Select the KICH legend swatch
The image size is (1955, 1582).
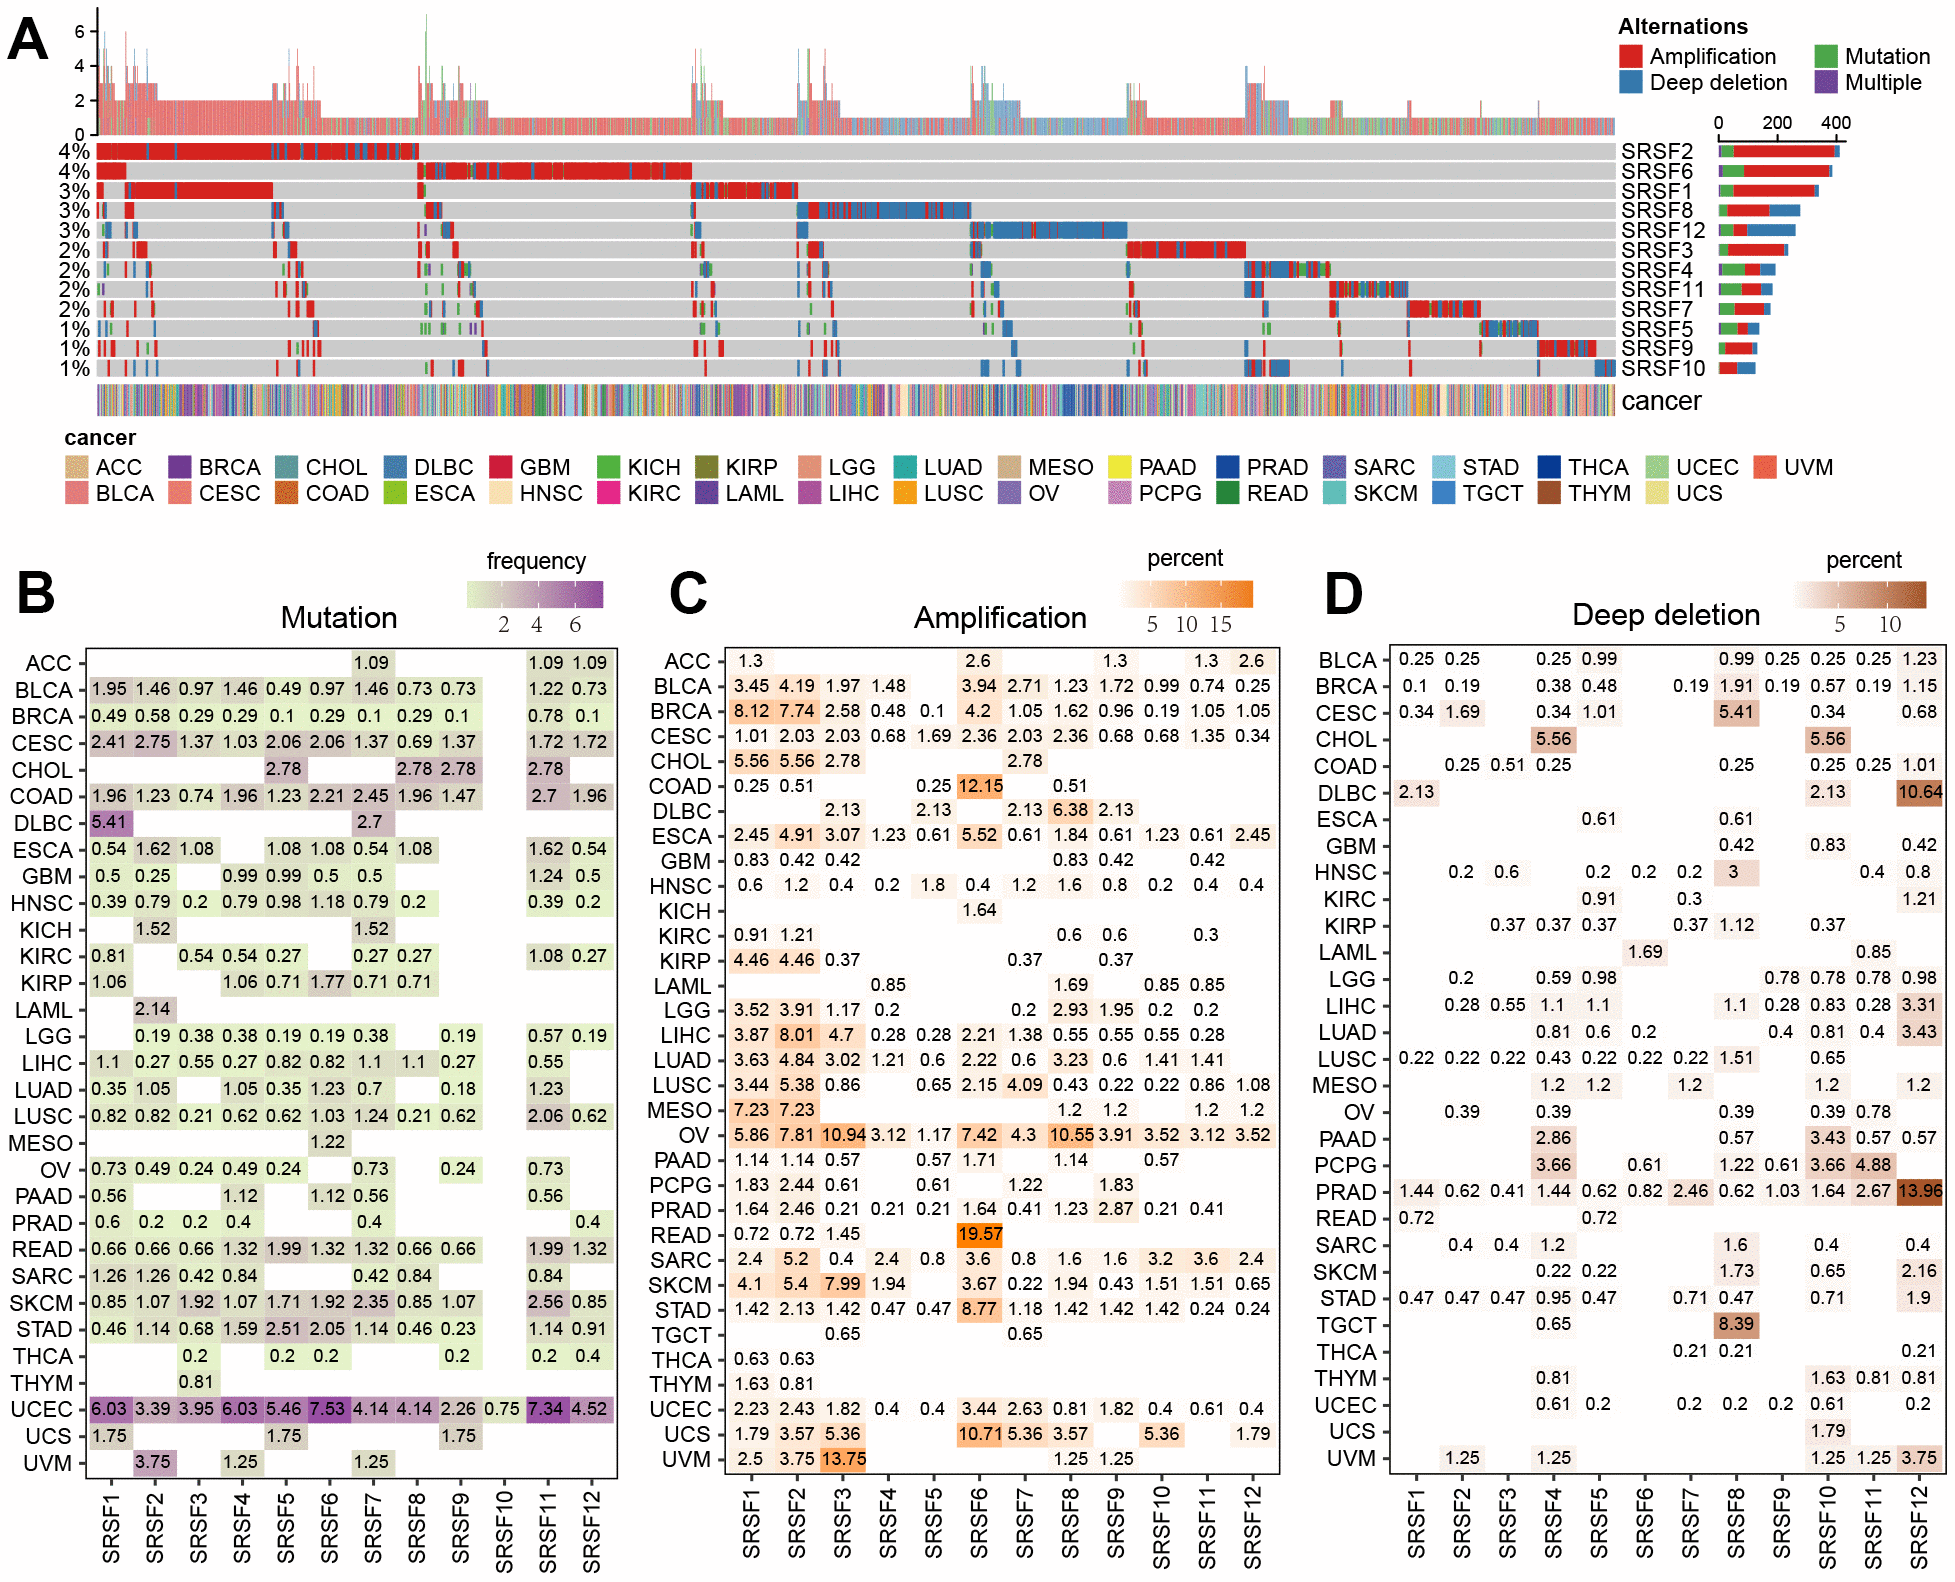pyautogui.click(x=609, y=467)
